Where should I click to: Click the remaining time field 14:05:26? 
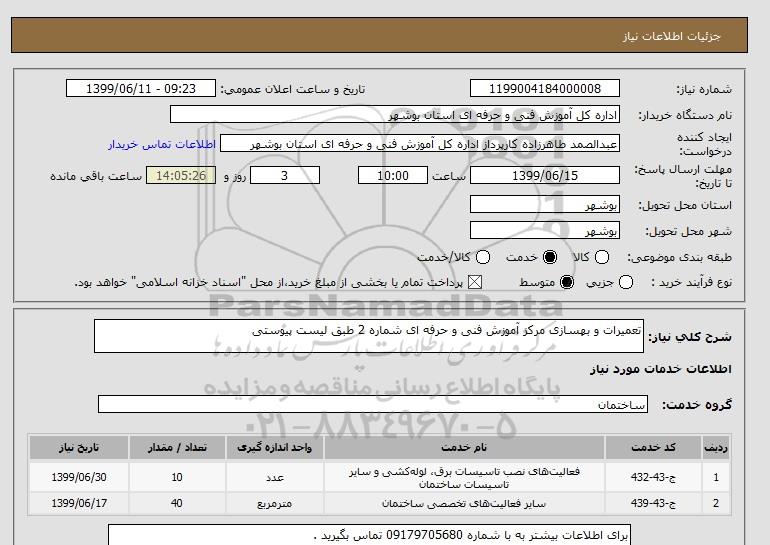point(181,175)
